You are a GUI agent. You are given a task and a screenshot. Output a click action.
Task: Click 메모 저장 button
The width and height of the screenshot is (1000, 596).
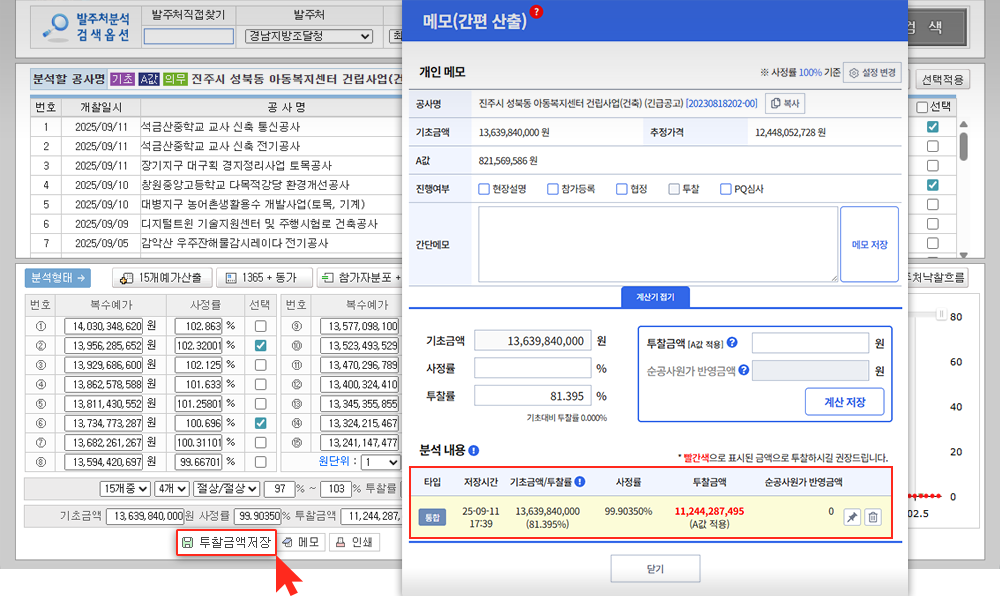pos(869,244)
